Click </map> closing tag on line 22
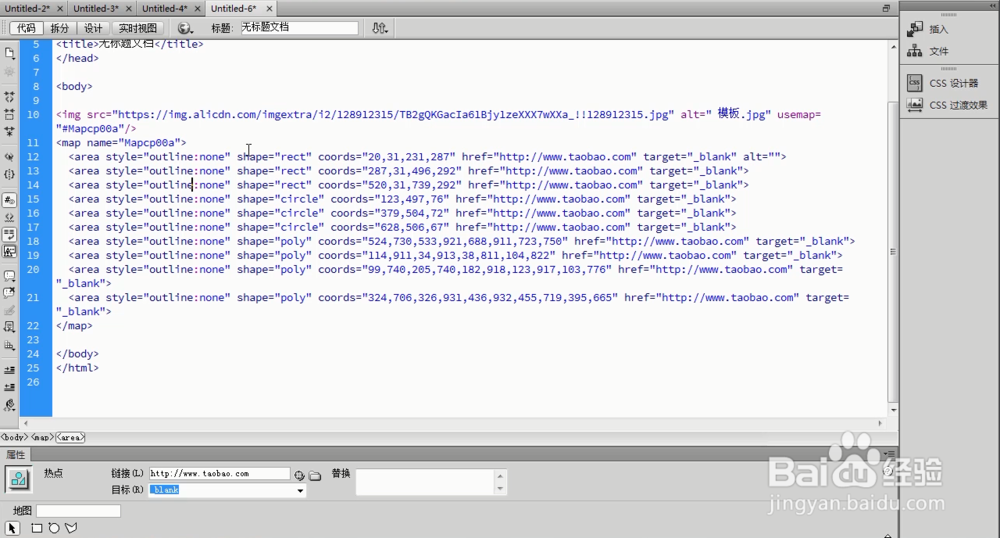 point(74,326)
